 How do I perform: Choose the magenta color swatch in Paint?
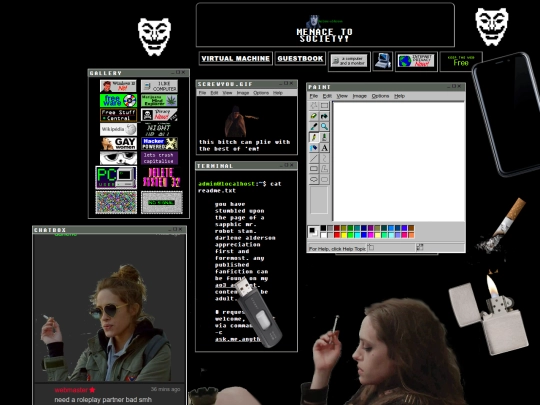371,235
